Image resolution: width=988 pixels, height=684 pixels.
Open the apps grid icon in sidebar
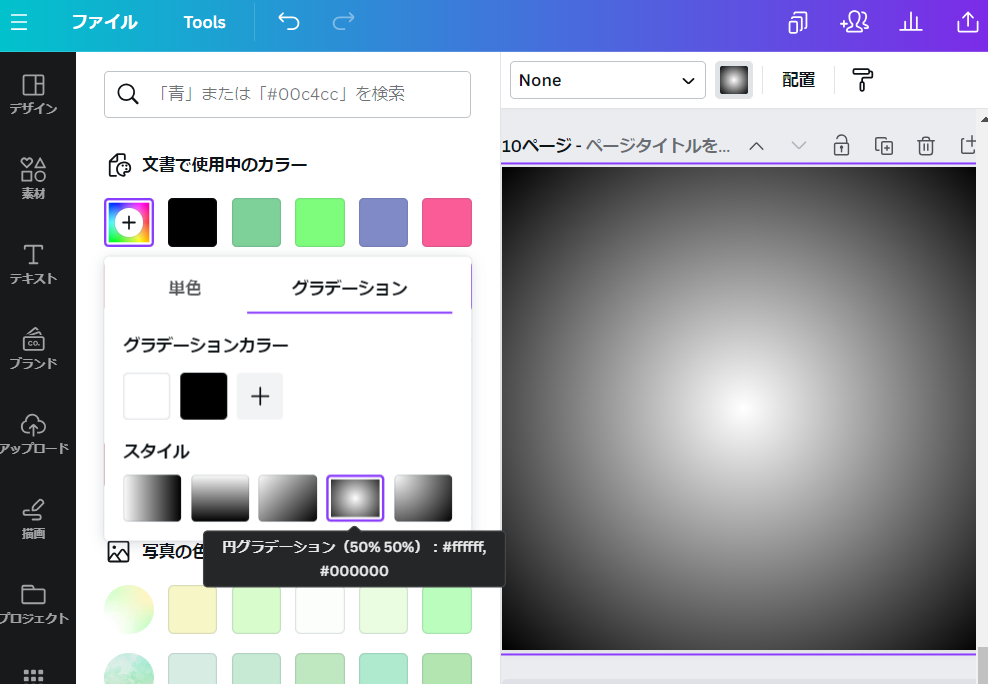33,675
